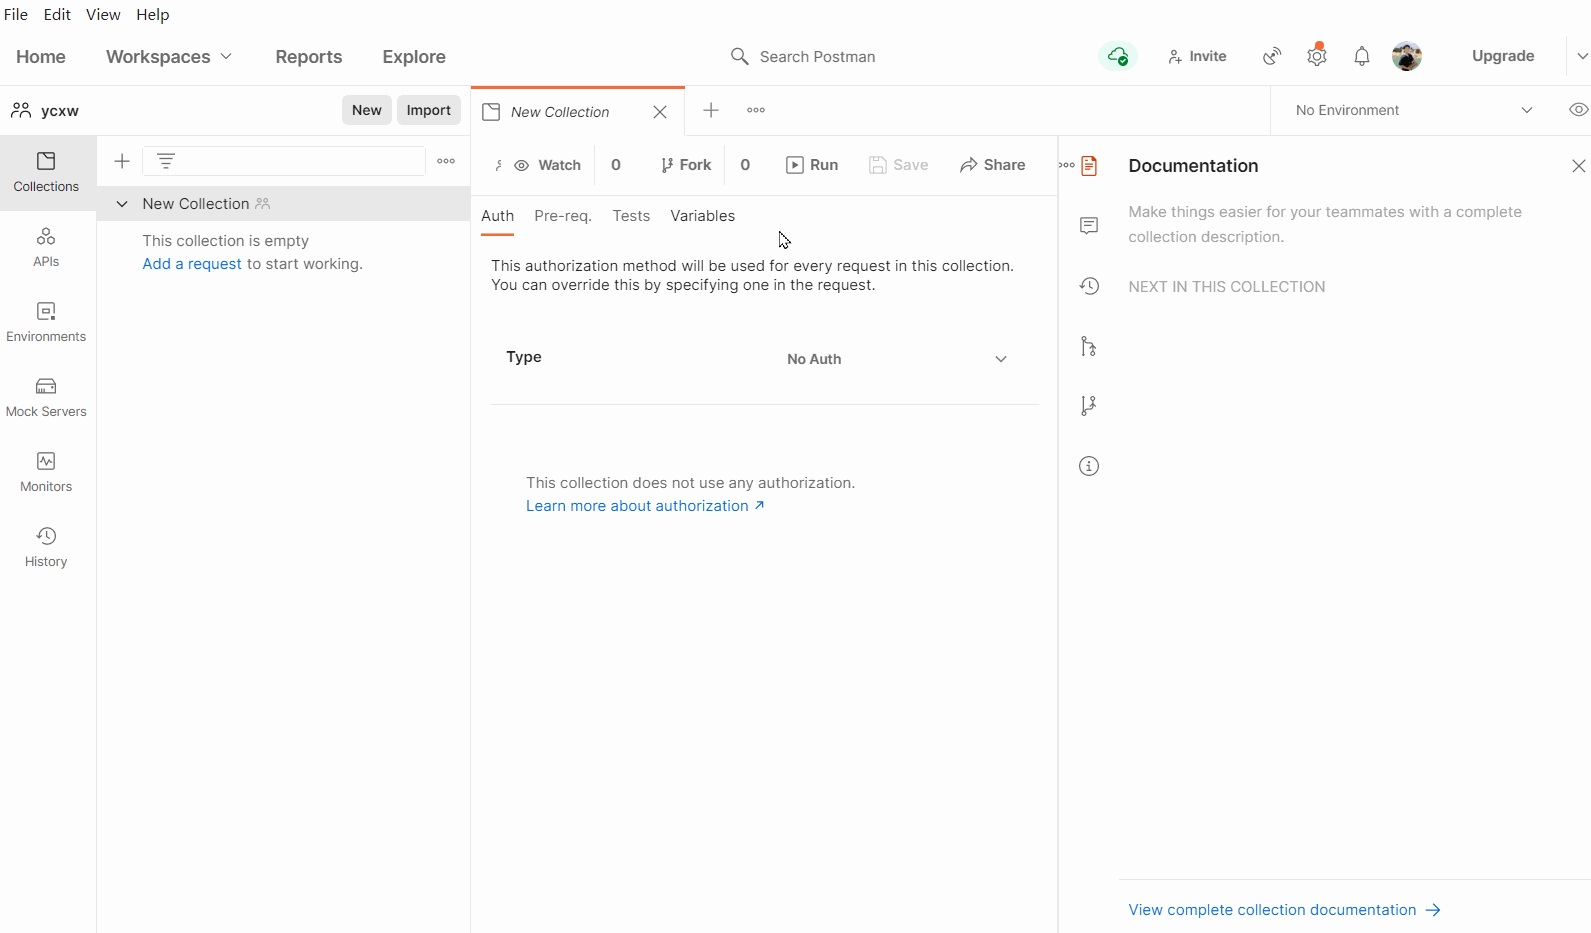Open the notifications bell
Image resolution: width=1591 pixels, height=933 pixels.
pos(1362,56)
